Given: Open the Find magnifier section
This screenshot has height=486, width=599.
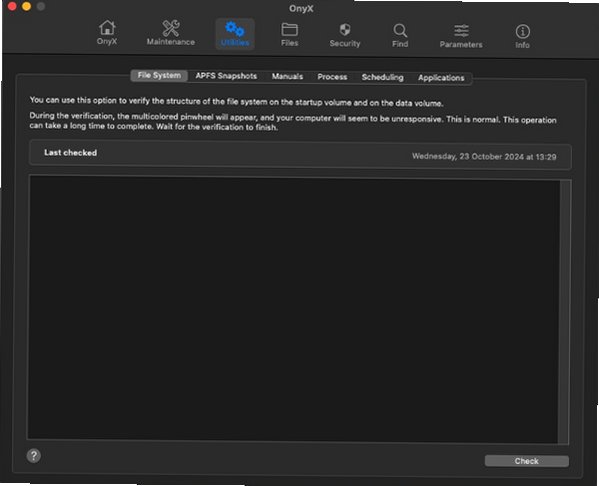Looking at the screenshot, I should click(400, 36).
